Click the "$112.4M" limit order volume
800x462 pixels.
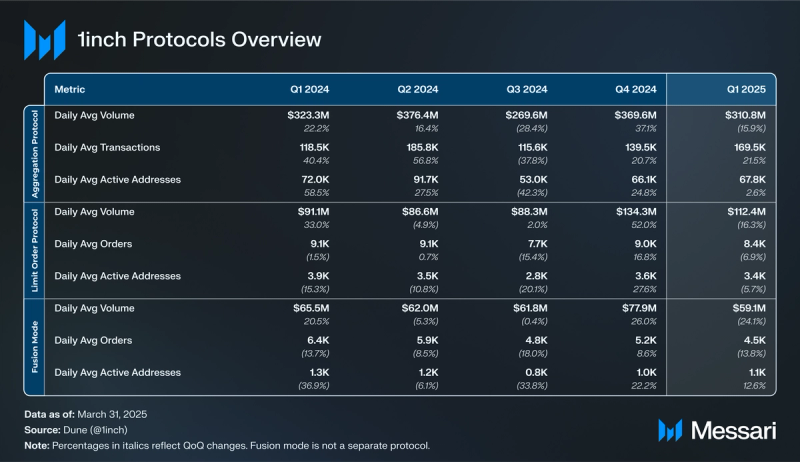coord(746,212)
